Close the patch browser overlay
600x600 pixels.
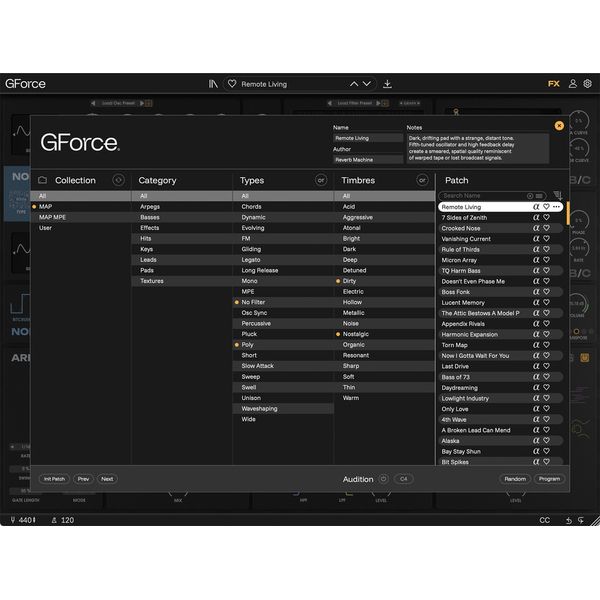(559, 126)
